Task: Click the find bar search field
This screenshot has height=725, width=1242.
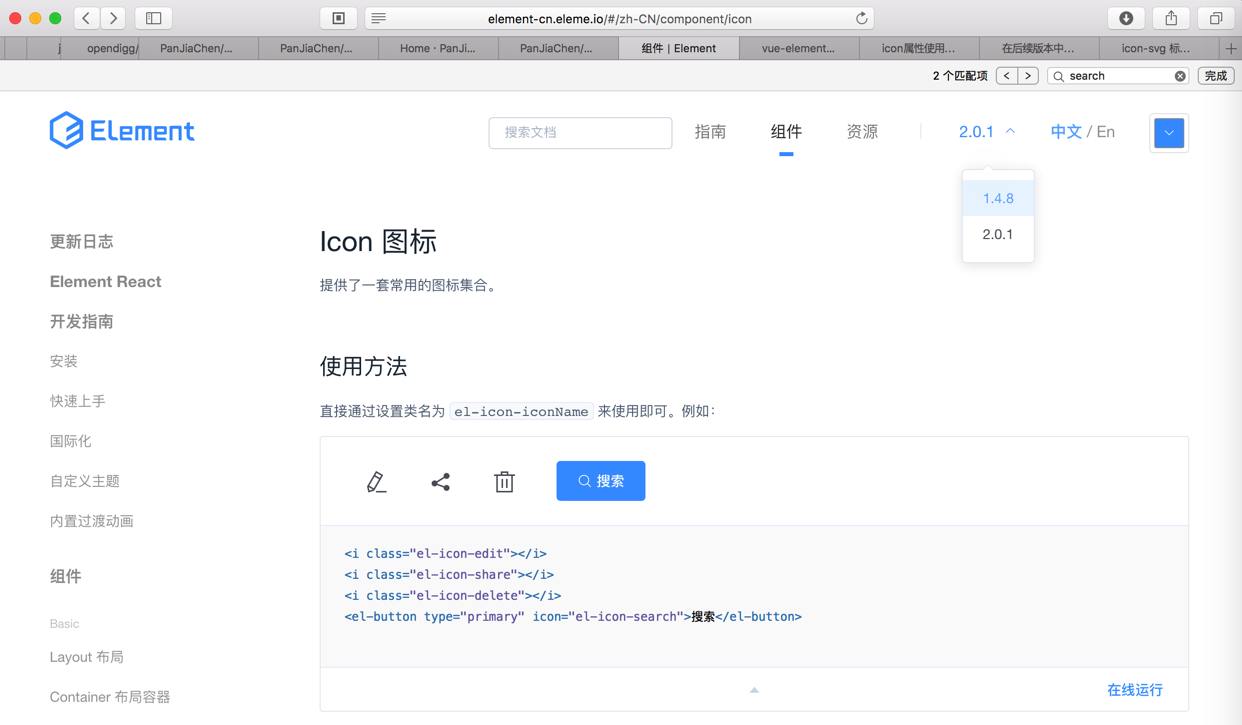Action: tap(1118, 76)
